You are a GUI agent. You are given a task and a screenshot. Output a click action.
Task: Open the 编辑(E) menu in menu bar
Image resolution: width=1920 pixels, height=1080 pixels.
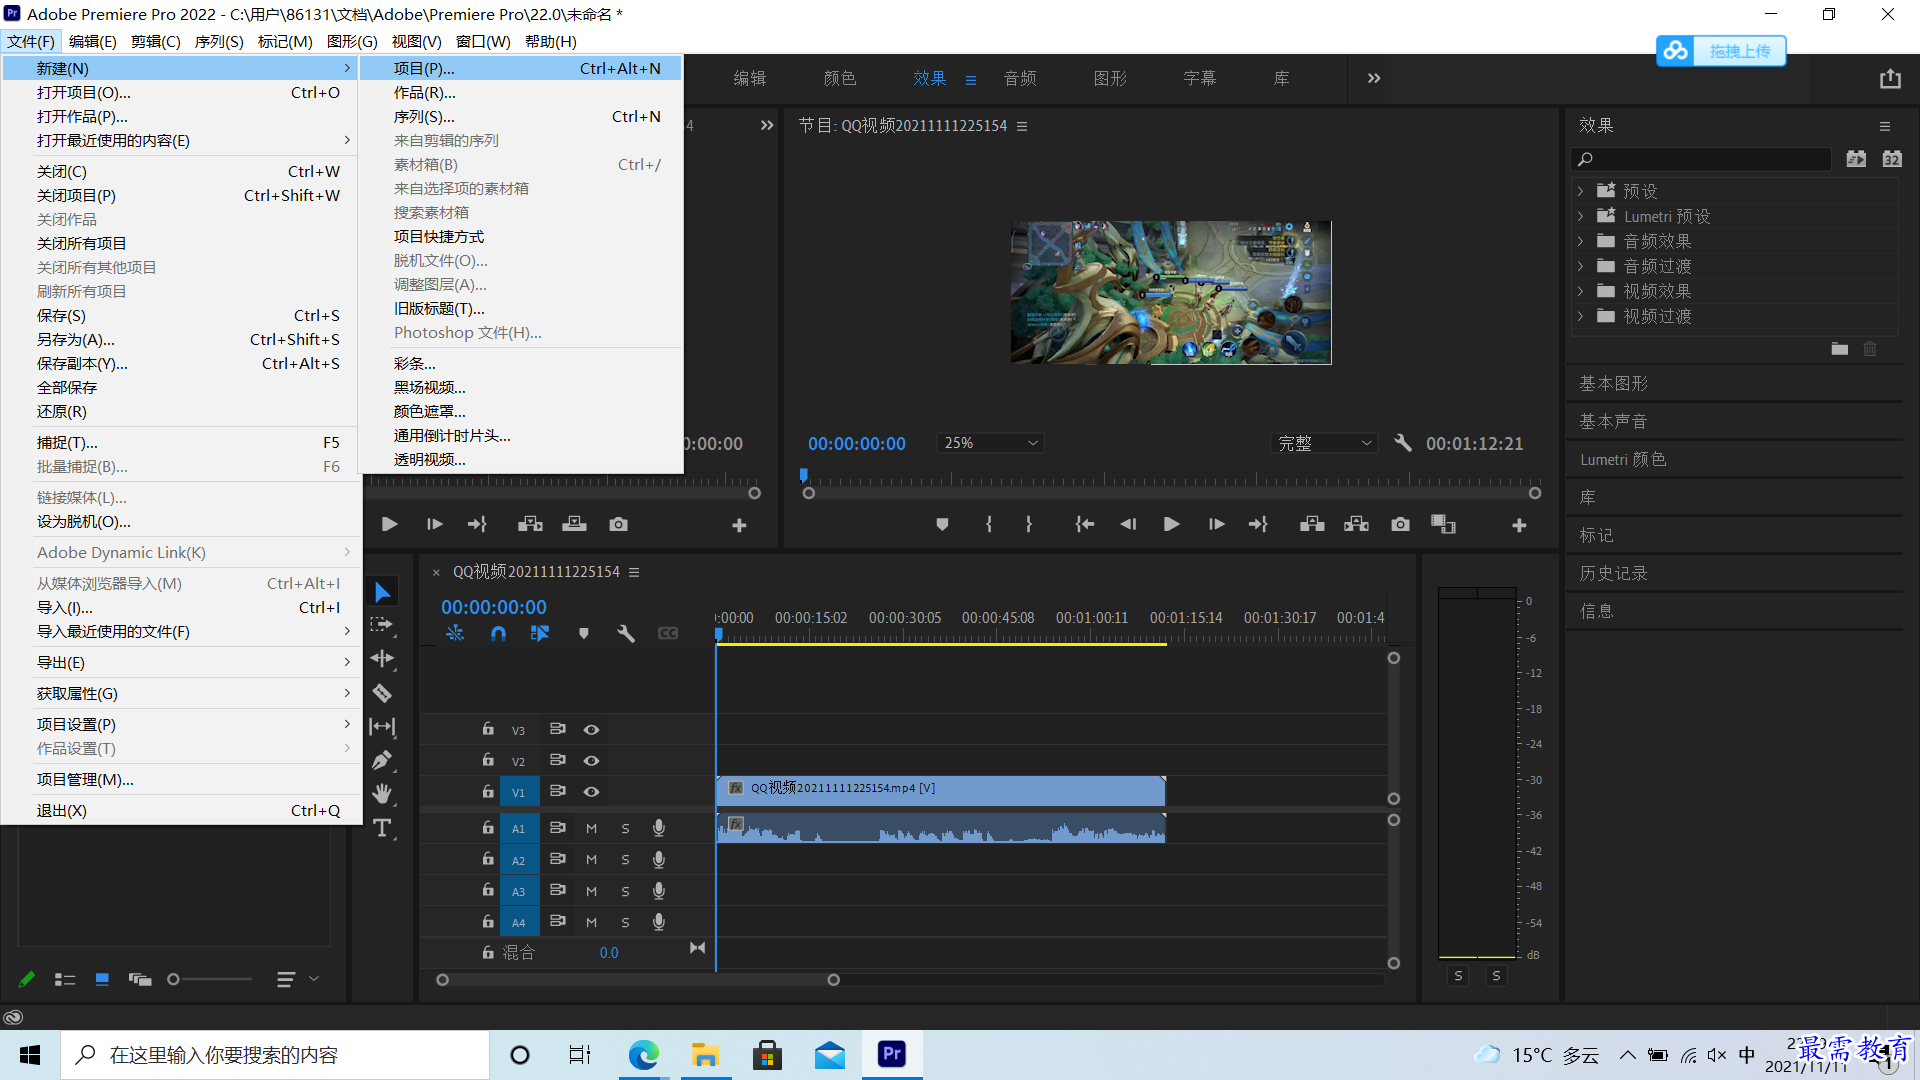point(92,41)
